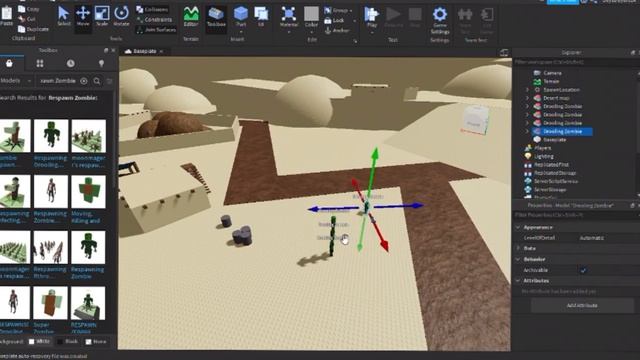Select the None background option
640x360 pixels.
tap(96, 342)
